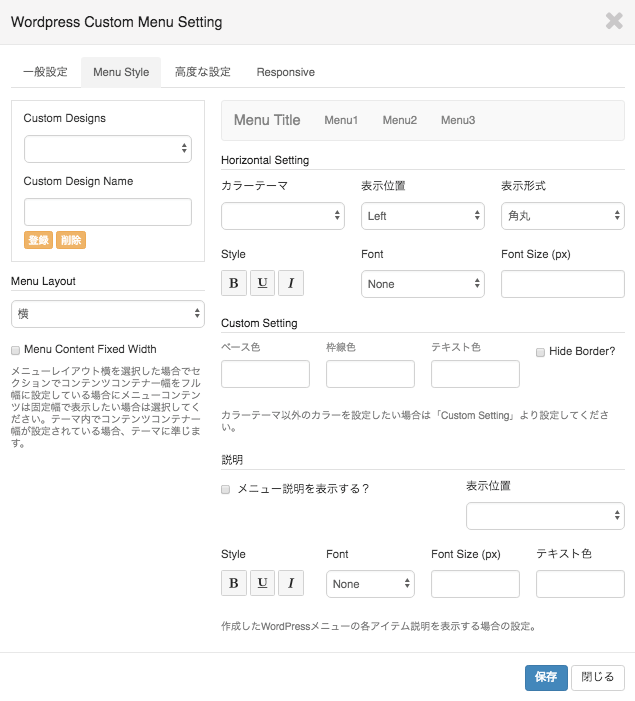Image resolution: width=635 pixels, height=701 pixels.
Task: Switch to the 高度な設定 tab
Action: [203, 72]
